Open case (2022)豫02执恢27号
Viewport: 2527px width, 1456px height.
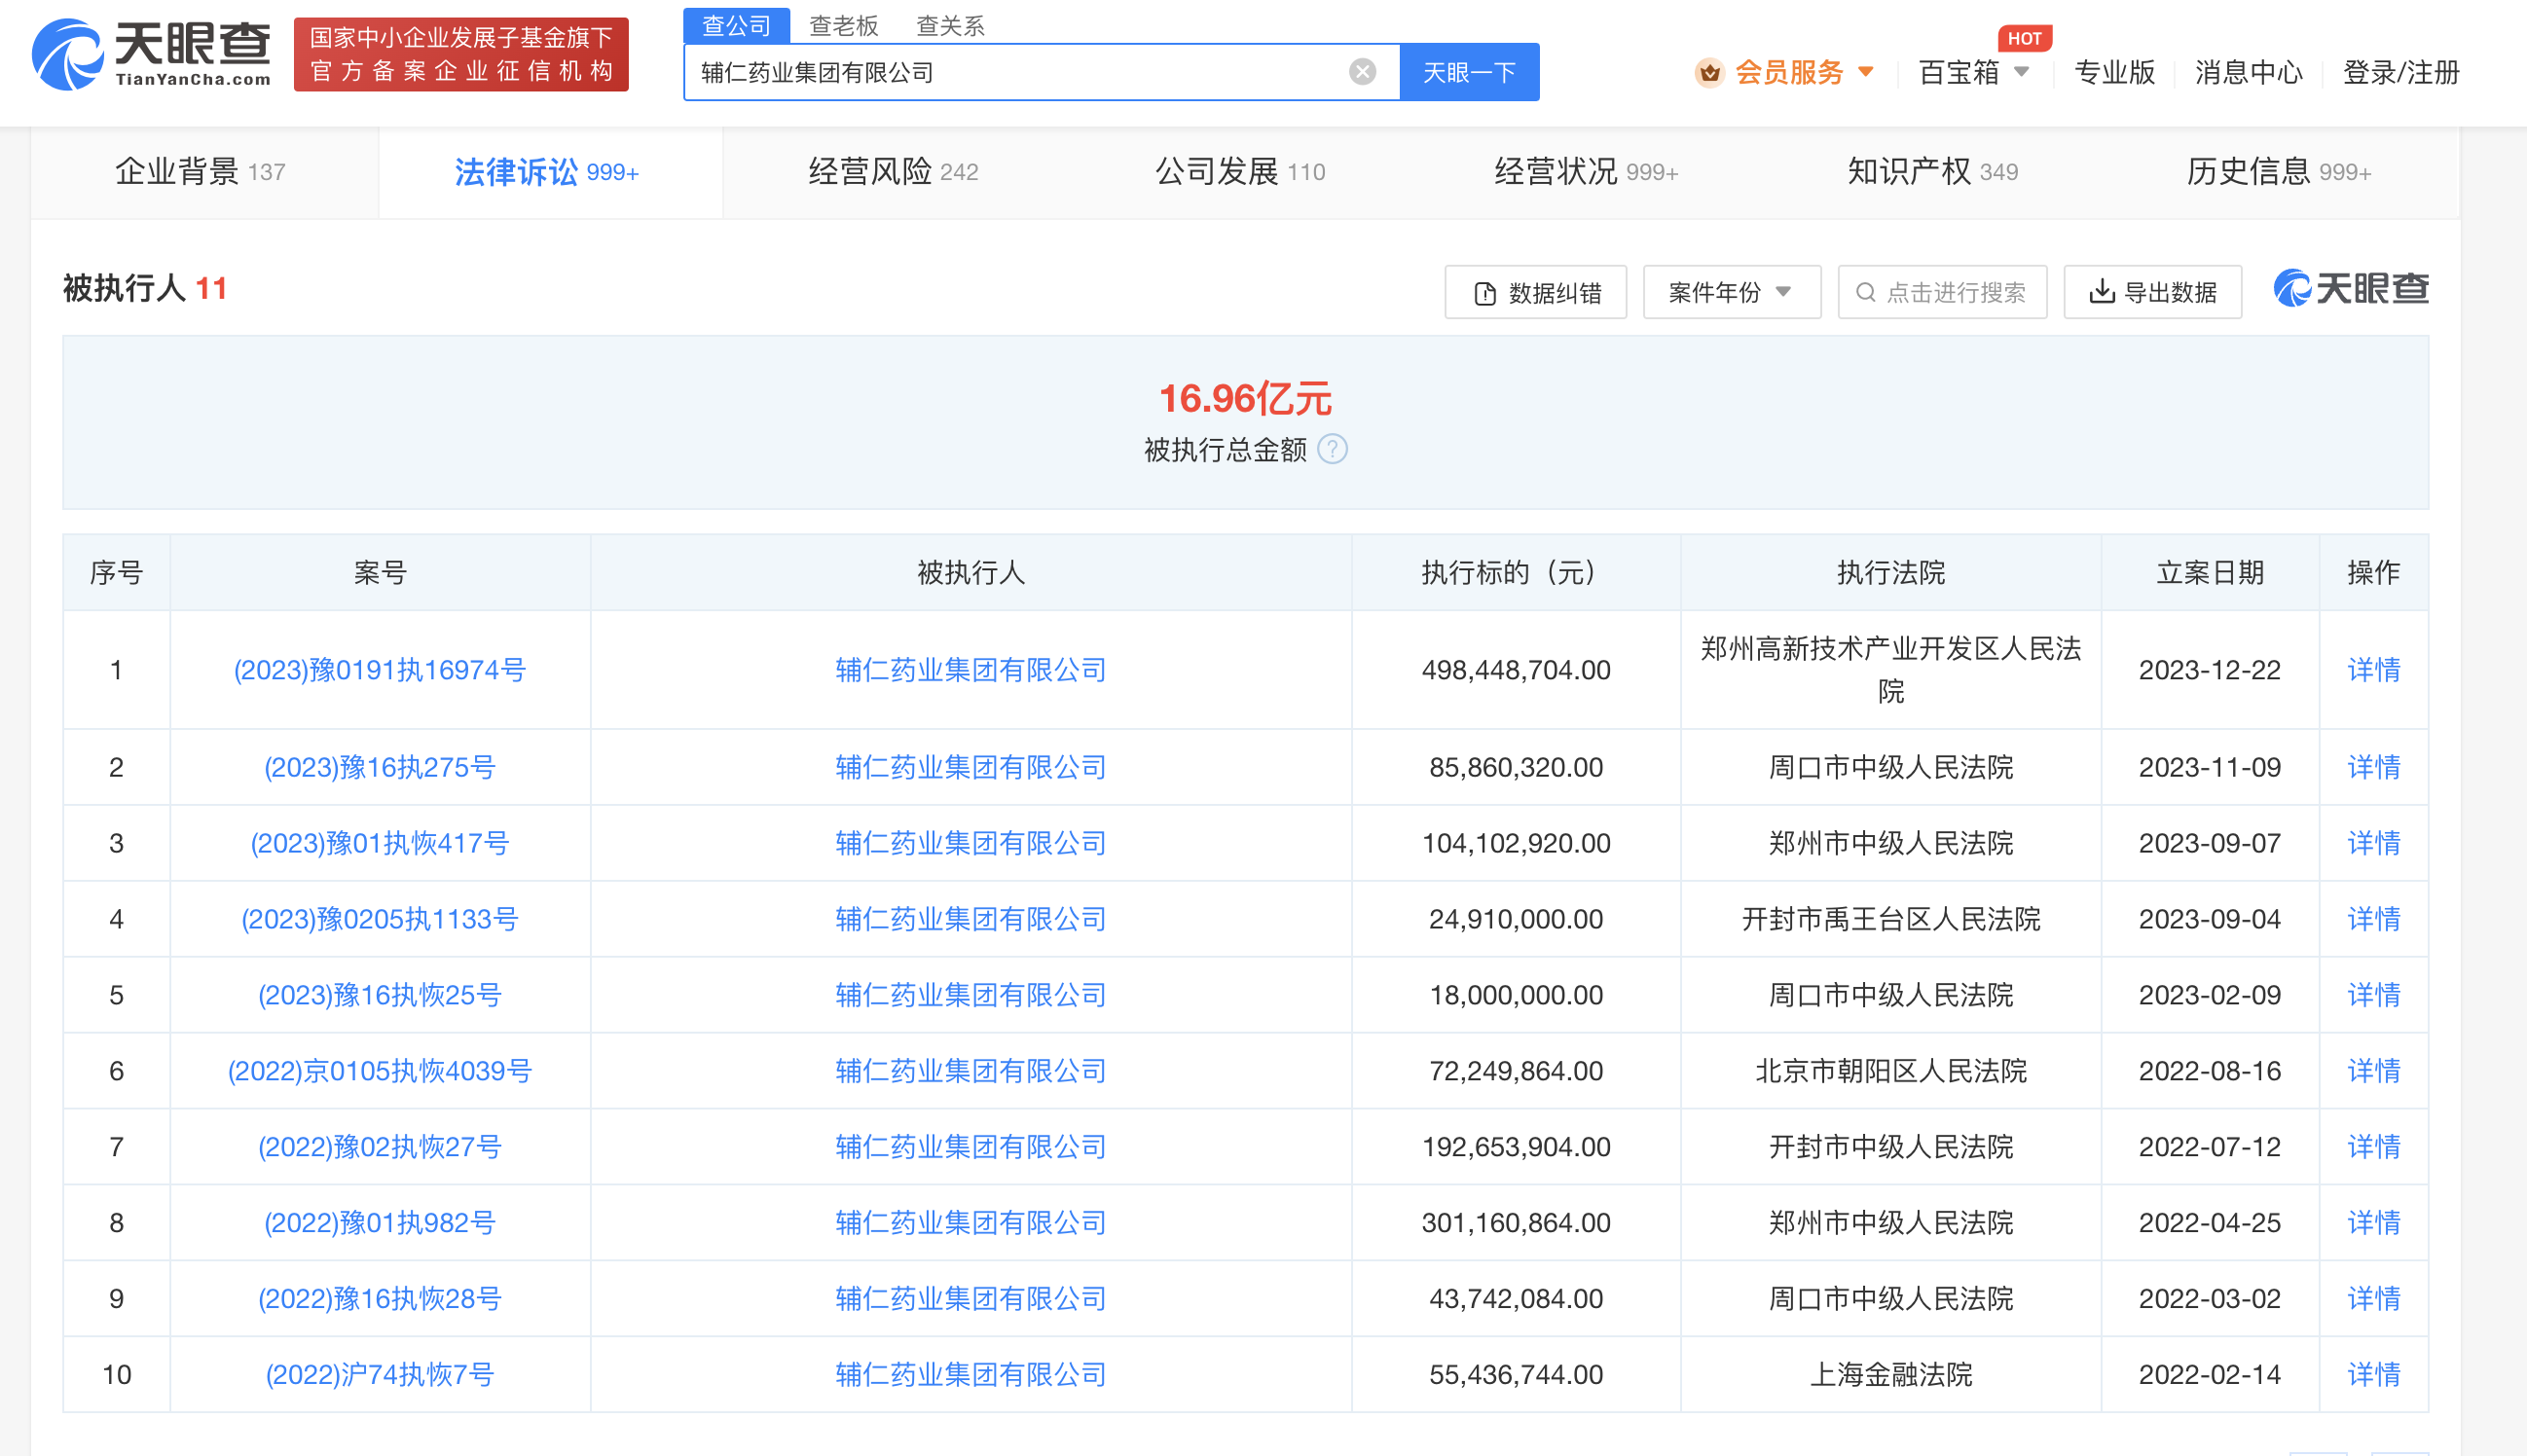(380, 1147)
